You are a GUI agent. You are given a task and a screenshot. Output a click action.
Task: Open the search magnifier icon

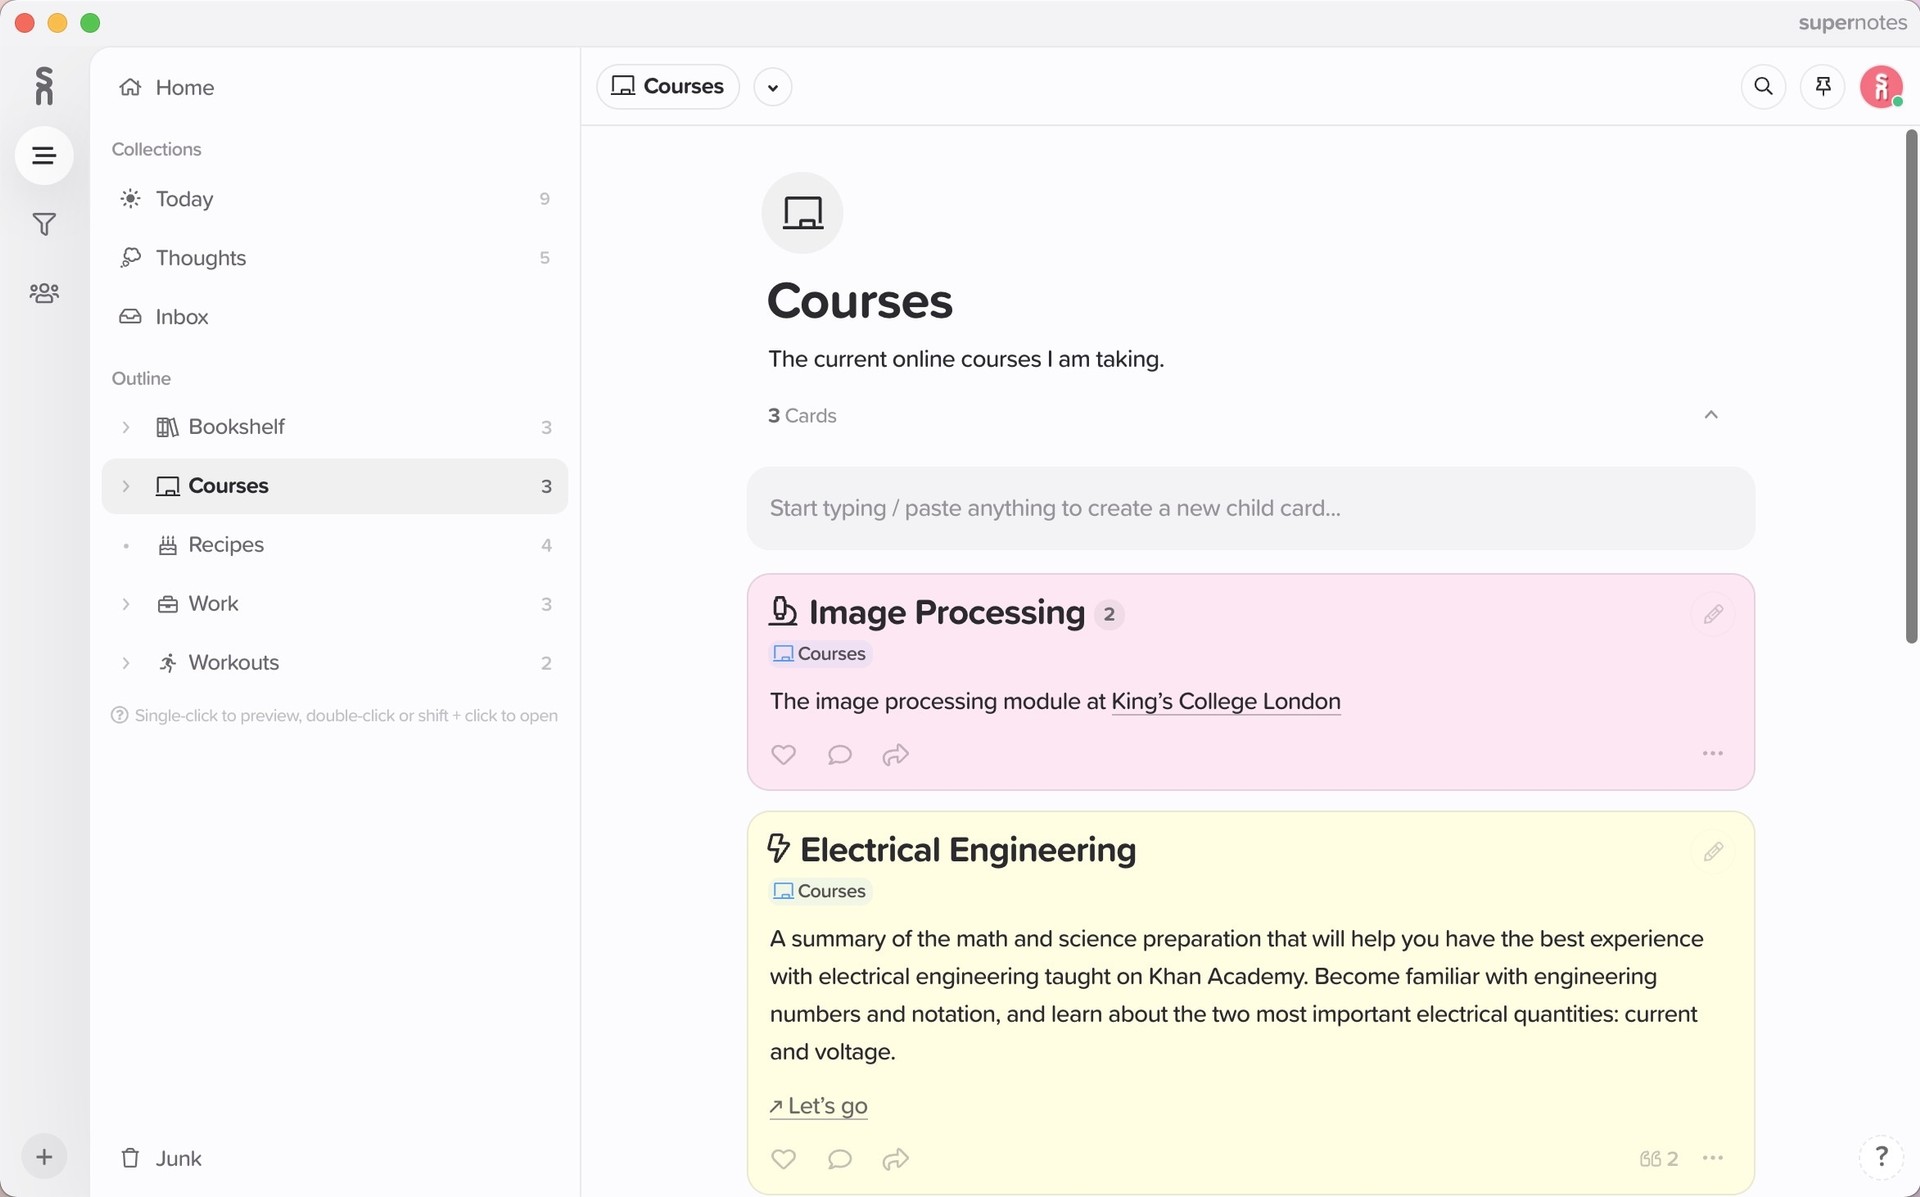pyautogui.click(x=1763, y=87)
